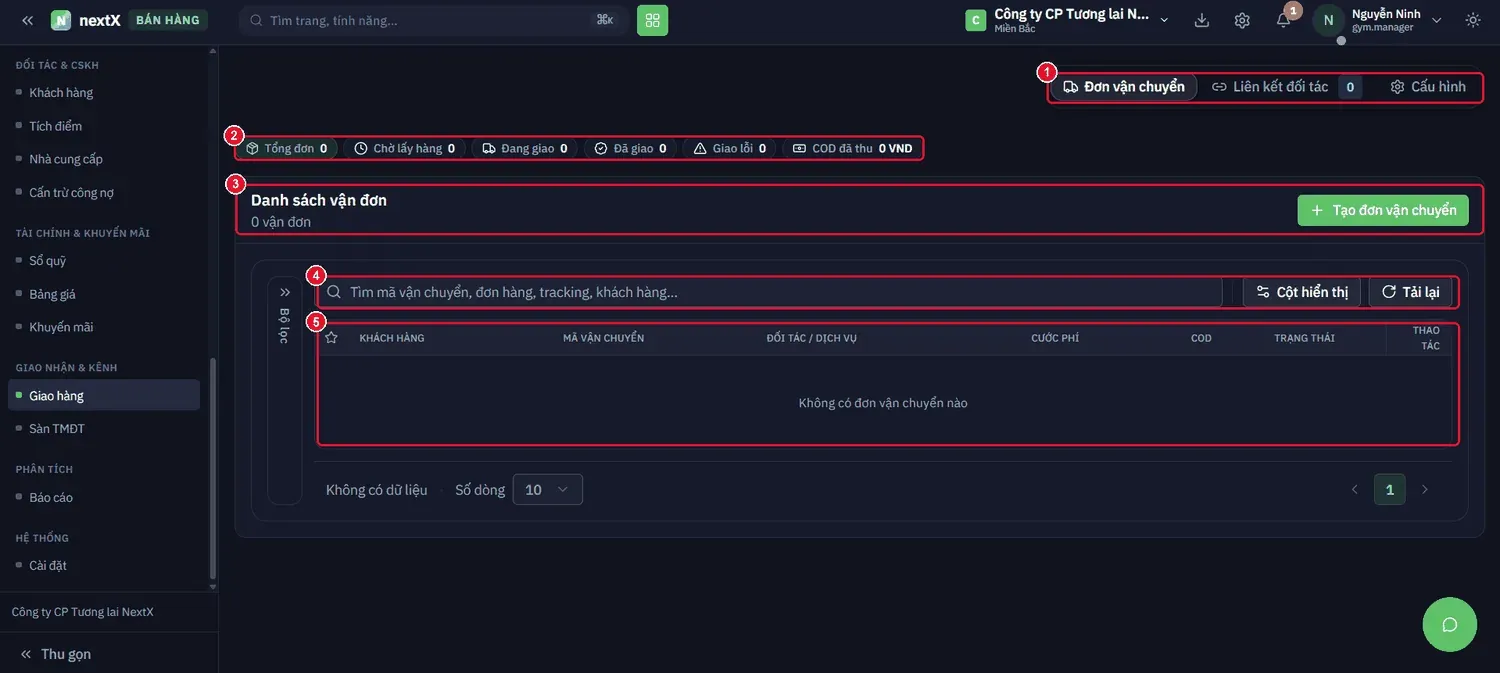
Task: Open the nextX logo home
Action: click(86, 20)
